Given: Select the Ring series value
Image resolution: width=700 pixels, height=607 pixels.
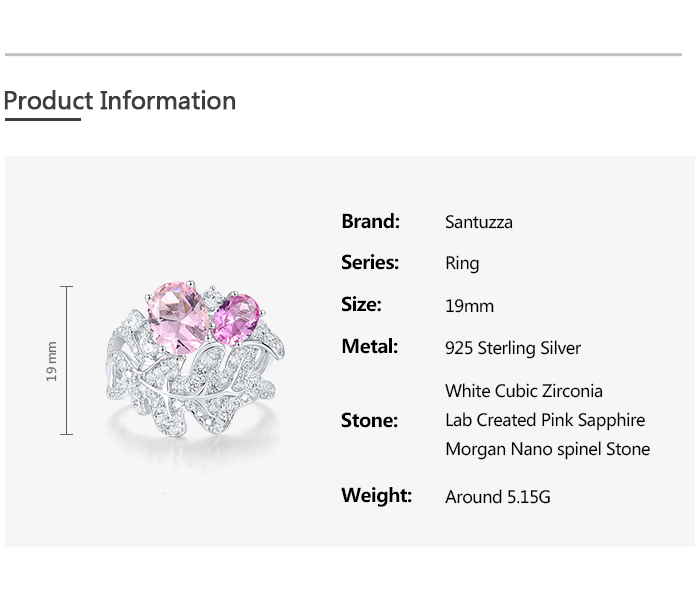Looking at the screenshot, I should coord(462,263).
